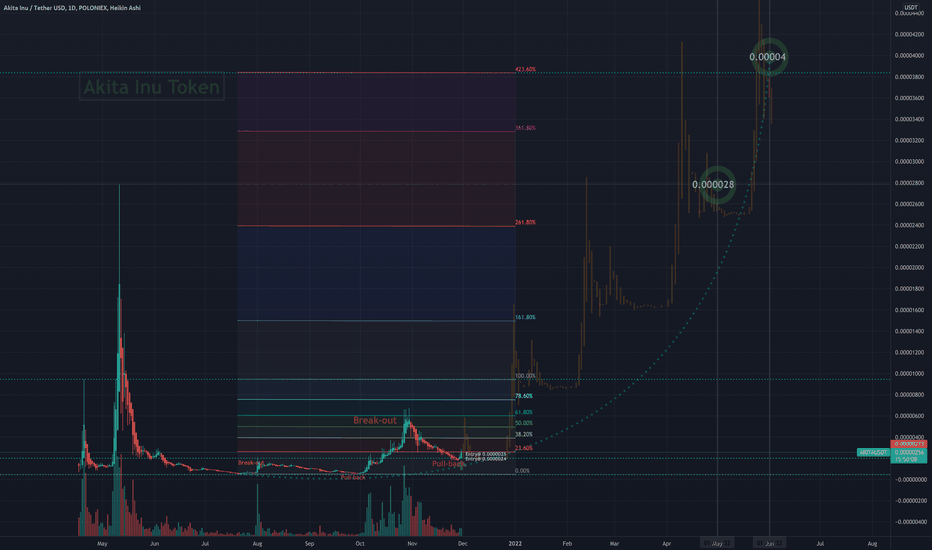The image size is (932, 550).
Task: Select the 61.80% Fibonacci level label
Action: click(x=524, y=412)
